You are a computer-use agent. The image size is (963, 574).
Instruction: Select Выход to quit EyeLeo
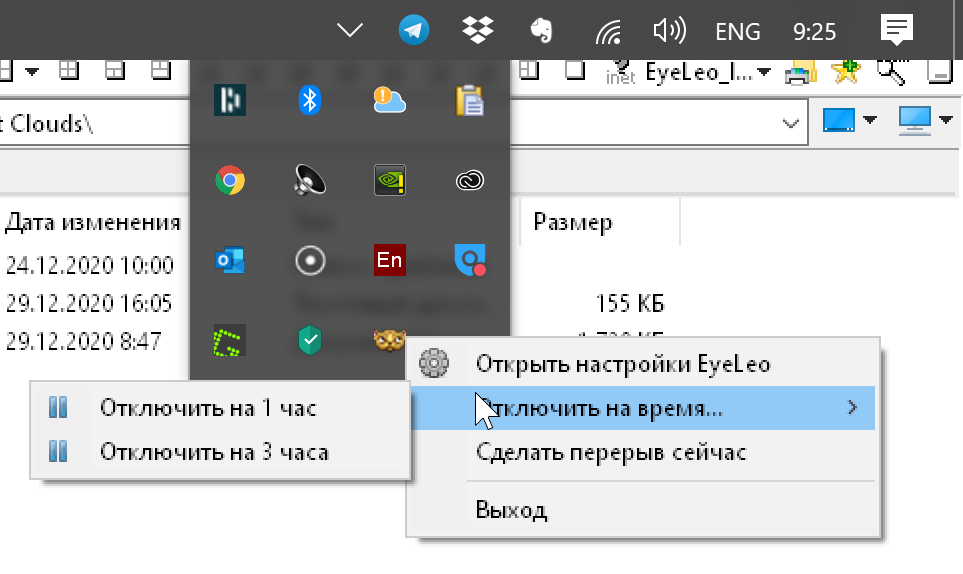[643, 510]
